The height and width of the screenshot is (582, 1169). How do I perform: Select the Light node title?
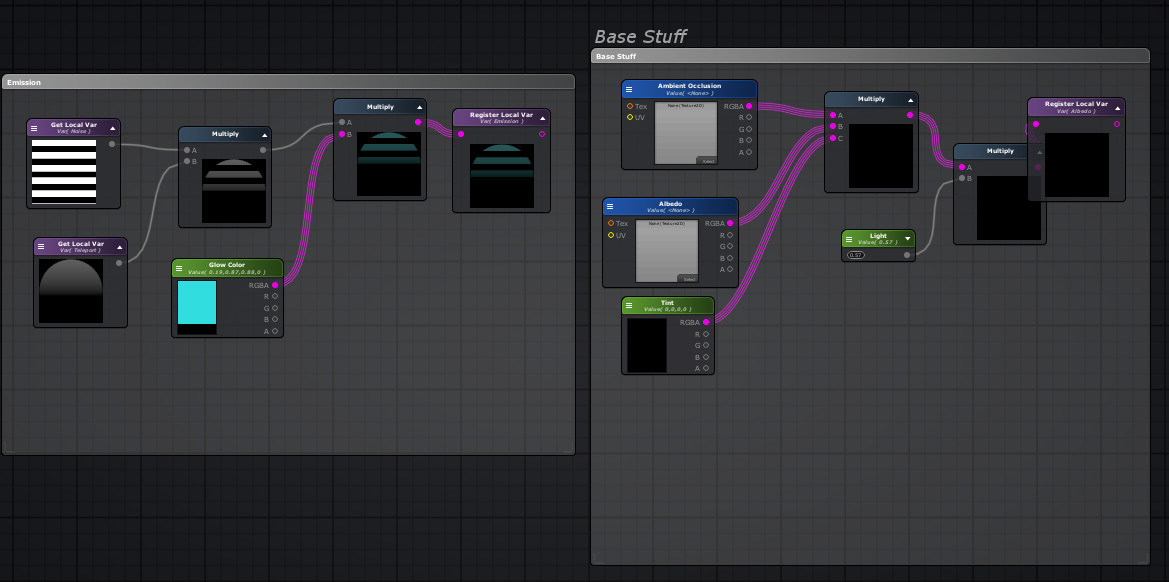878,235
